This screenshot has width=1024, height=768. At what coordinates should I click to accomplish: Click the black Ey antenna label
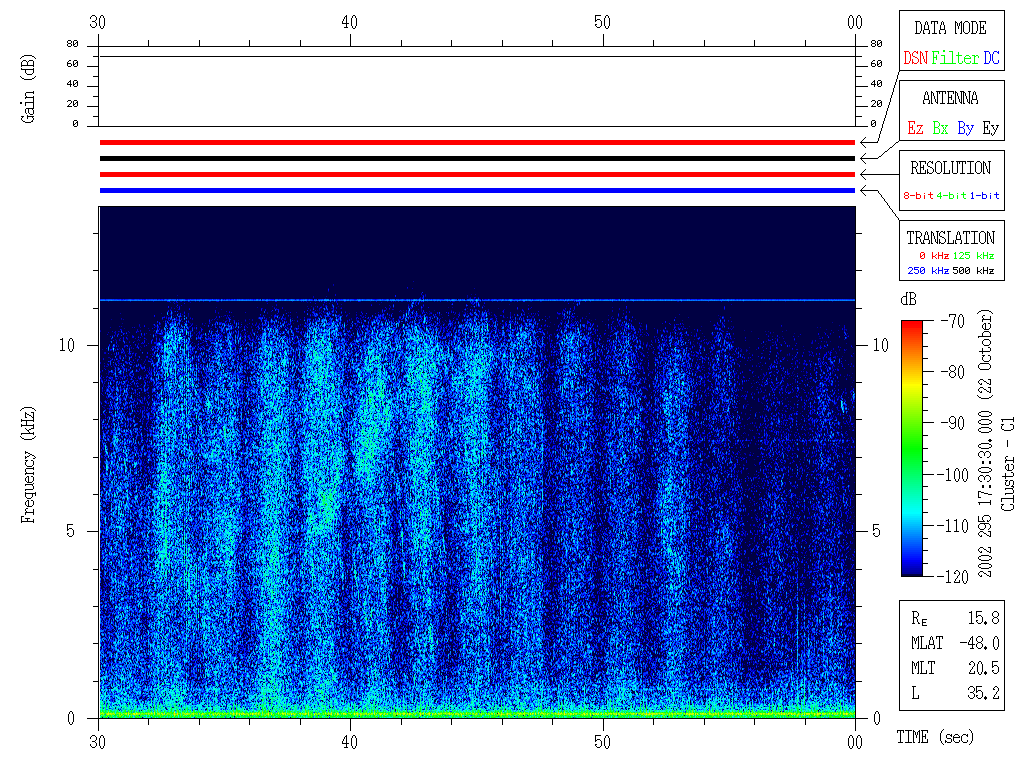990,129
